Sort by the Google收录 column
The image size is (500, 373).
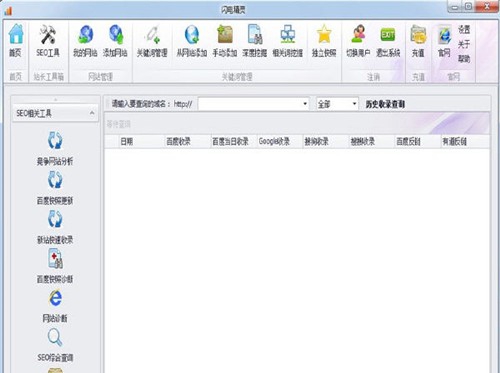(279, 142)
